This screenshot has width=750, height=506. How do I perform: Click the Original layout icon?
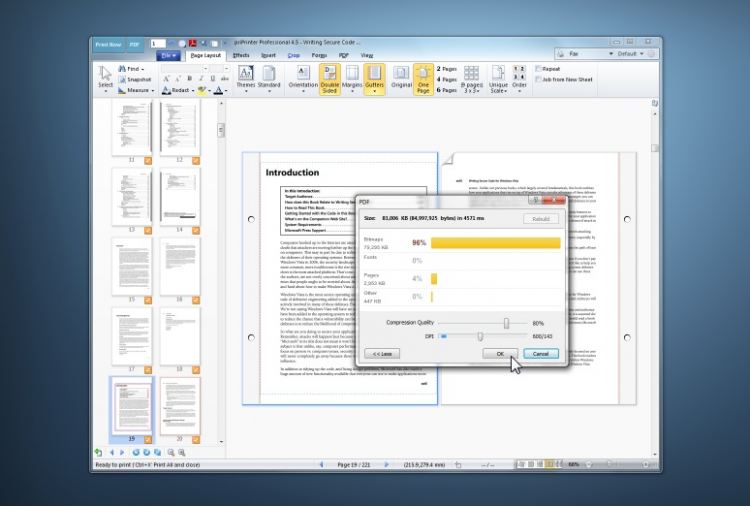tap(401, 77)
